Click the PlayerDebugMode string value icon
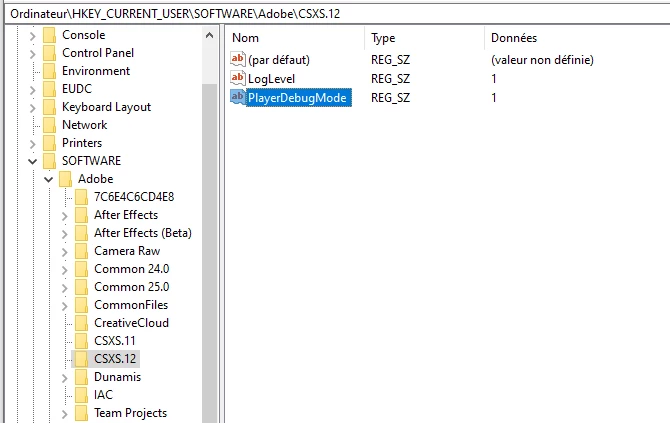Viewport: 670px width, 423px height. [238, 97]
